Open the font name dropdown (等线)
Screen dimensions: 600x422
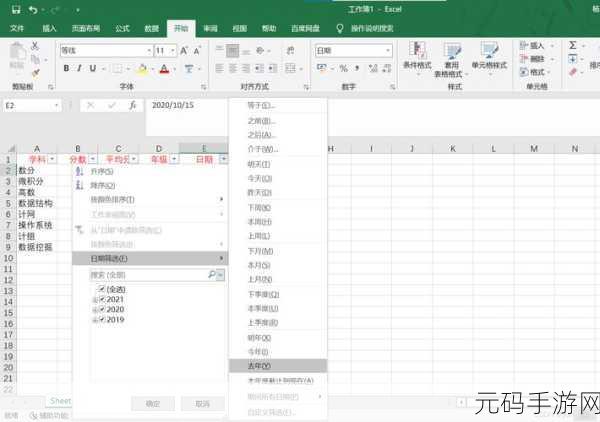[x=149, y=51]
